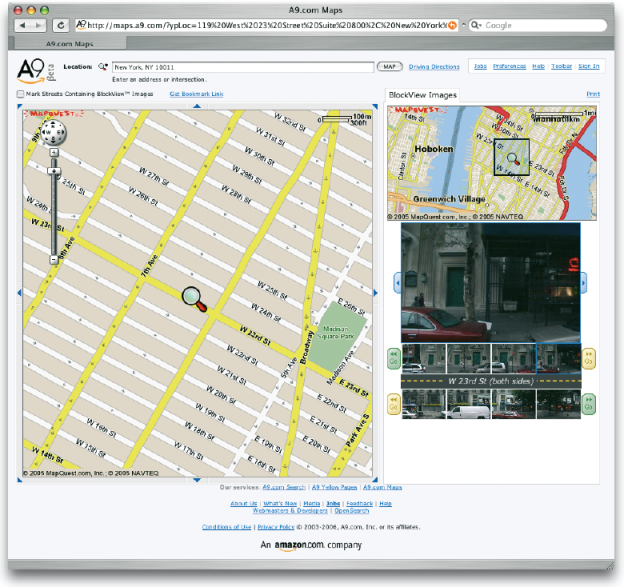Pan map east with right arrow
The width and height of the screenshot is (624, 587).
click(x=375, y=293)
